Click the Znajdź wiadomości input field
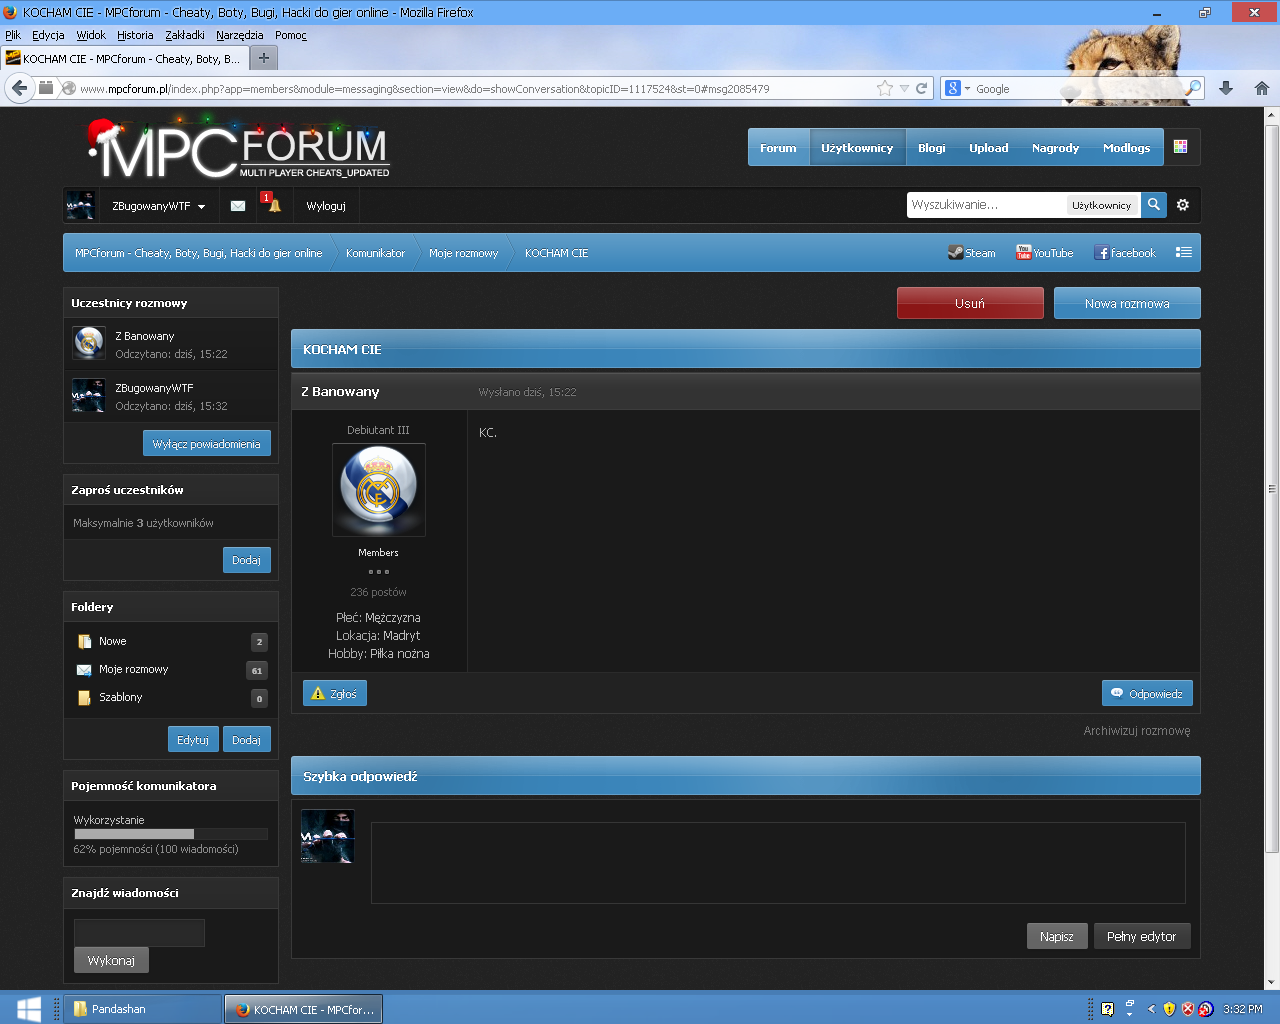 139,932
